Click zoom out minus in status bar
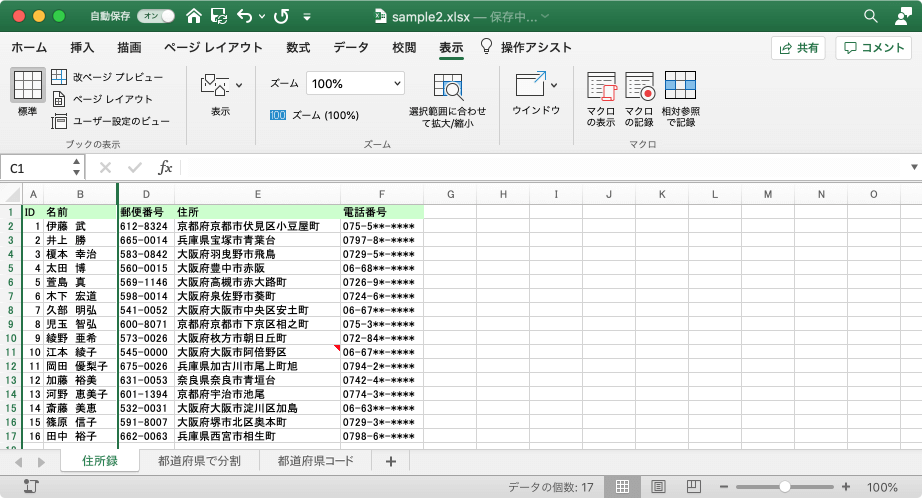Screen dimensions: 922x498 click(x=724, y=487)
